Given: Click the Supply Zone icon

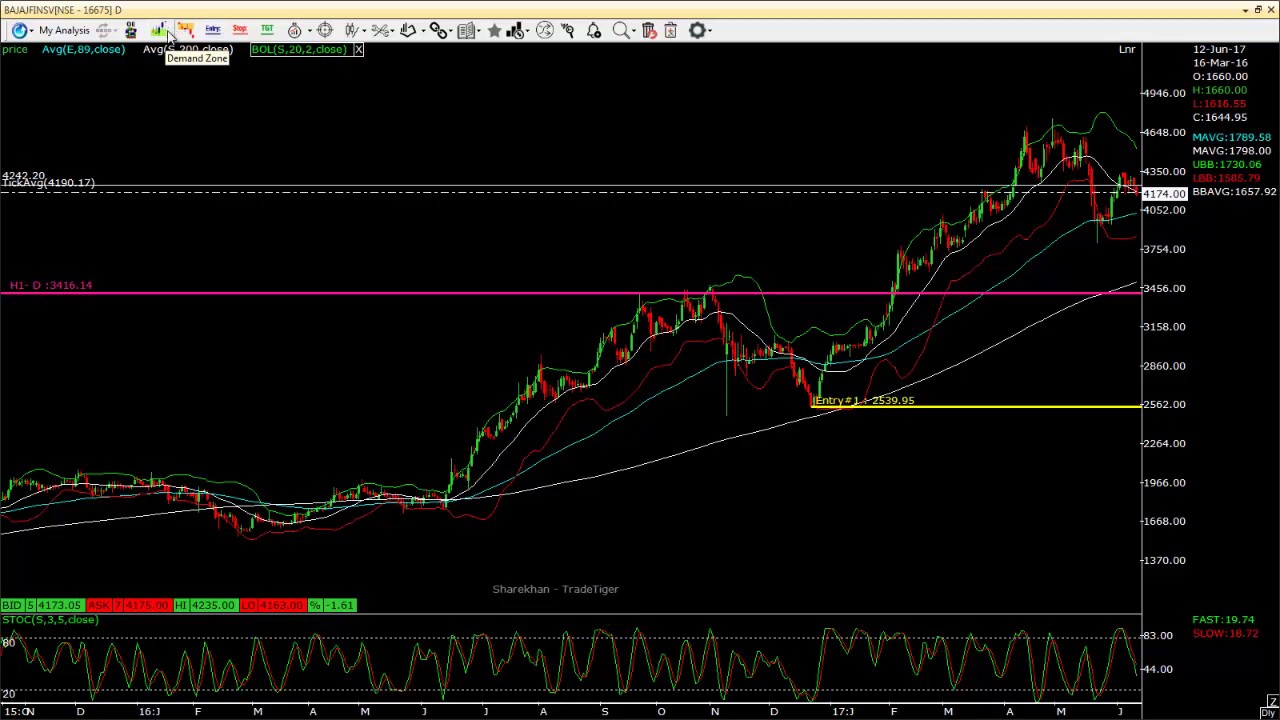Looking at the screenshot, I should [185, 30].
